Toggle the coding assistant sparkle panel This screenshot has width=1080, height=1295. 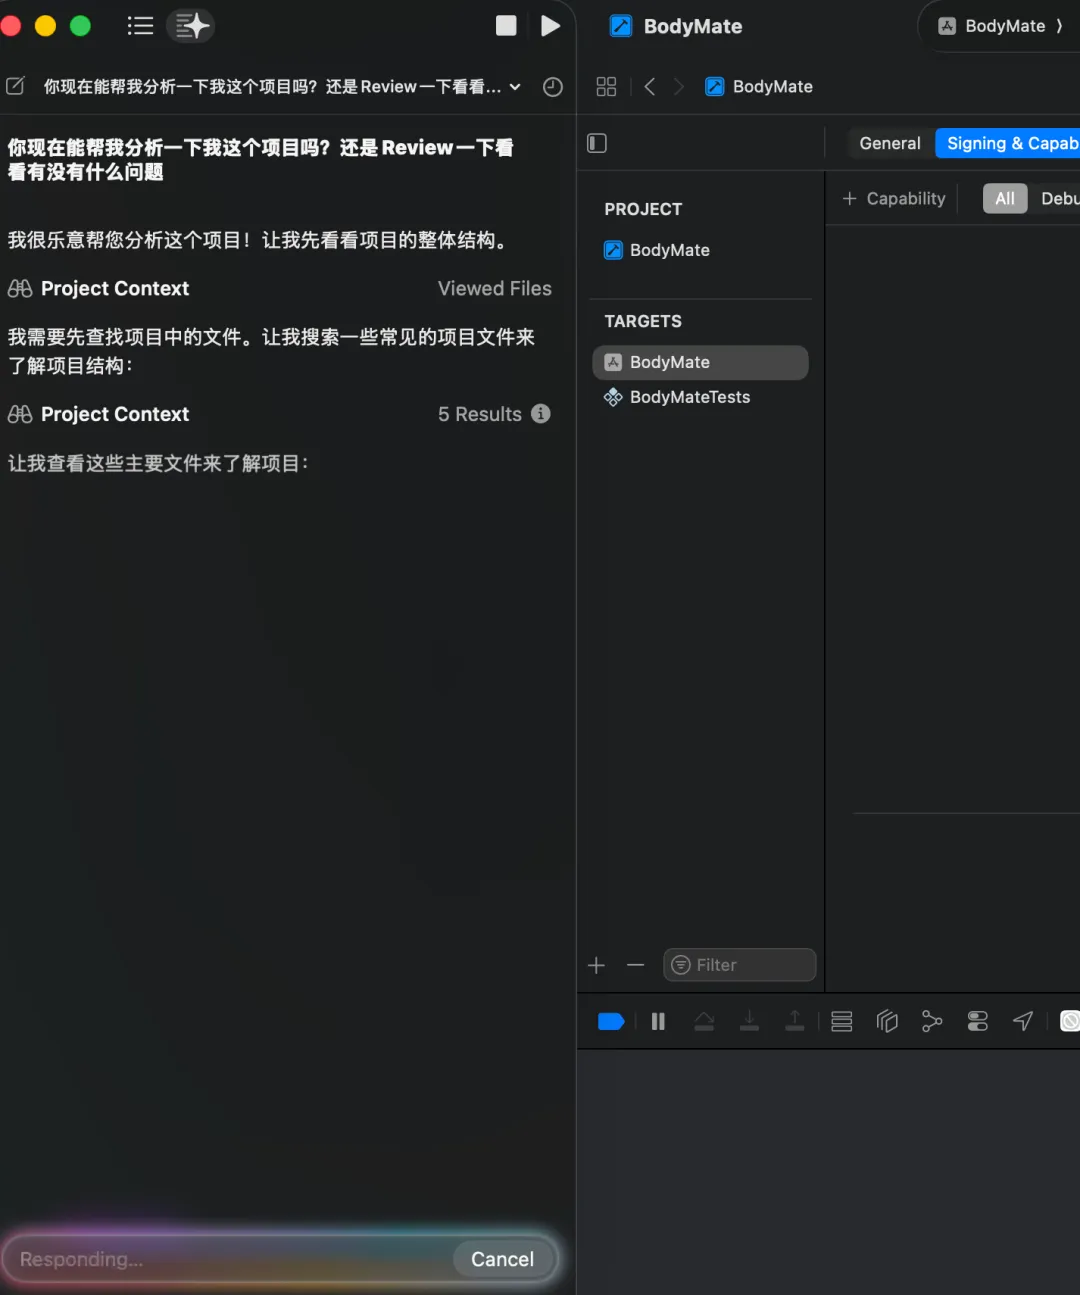[190, 26]
